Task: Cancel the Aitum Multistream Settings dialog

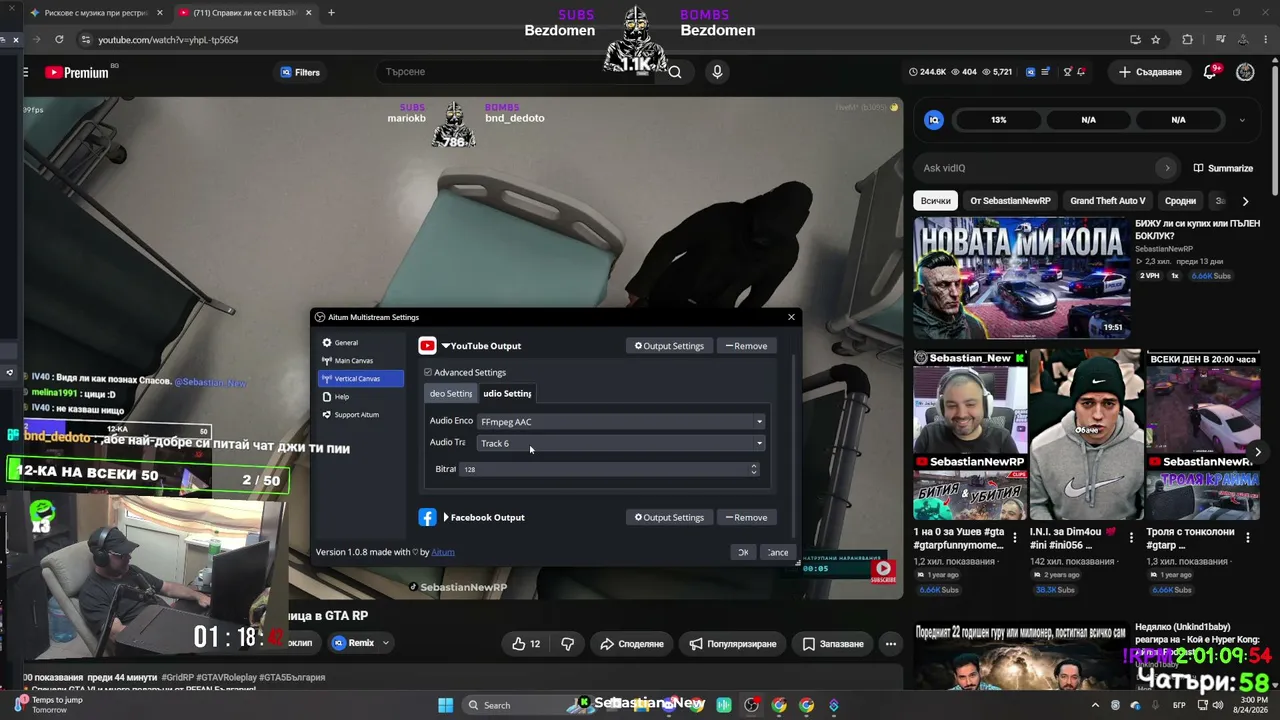Action: 778,553
